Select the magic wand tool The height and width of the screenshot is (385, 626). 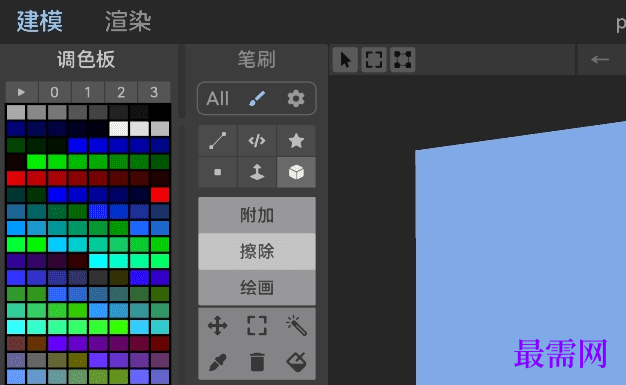[x=296, y=326]
